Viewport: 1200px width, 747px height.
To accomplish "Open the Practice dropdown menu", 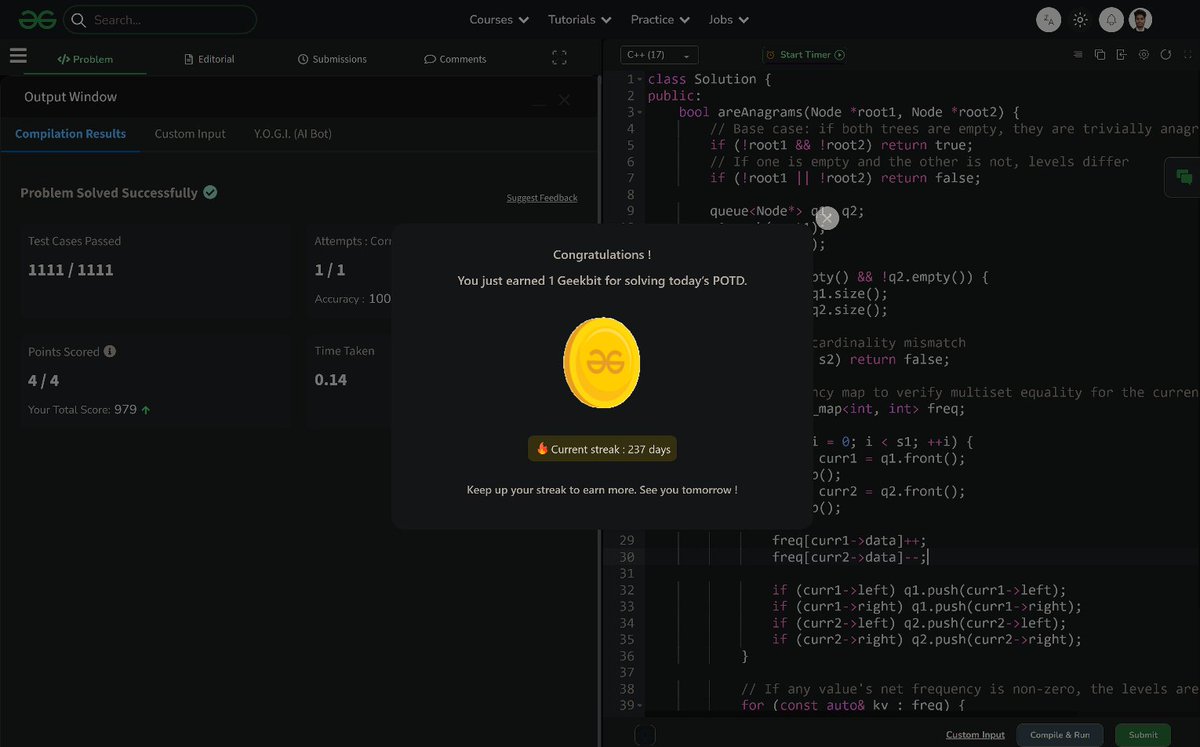I will [x=660, y=19].
